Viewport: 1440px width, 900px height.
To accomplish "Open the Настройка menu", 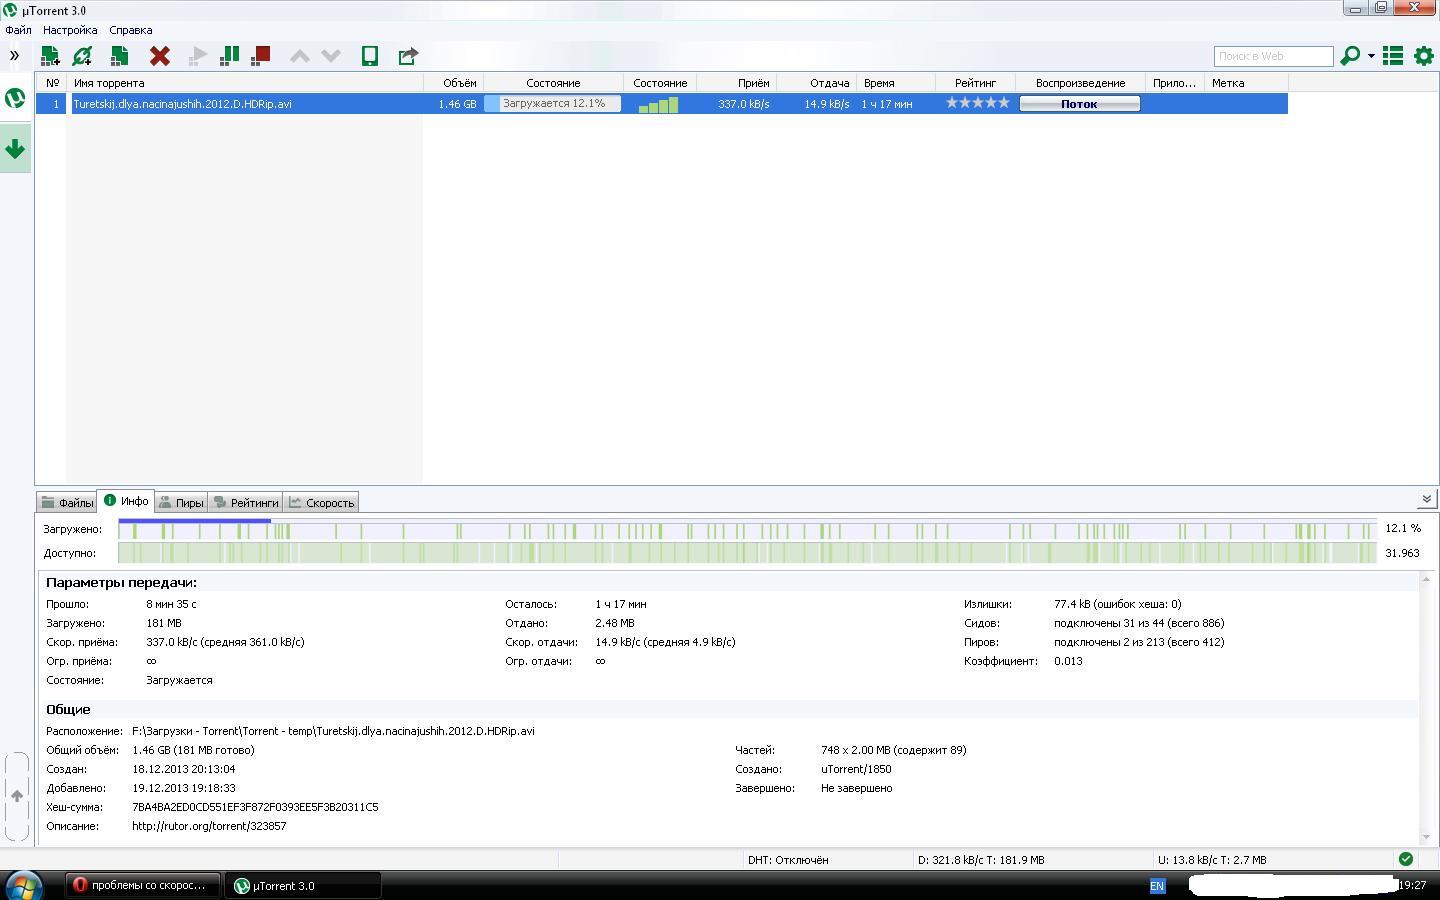I will [70, 30].
